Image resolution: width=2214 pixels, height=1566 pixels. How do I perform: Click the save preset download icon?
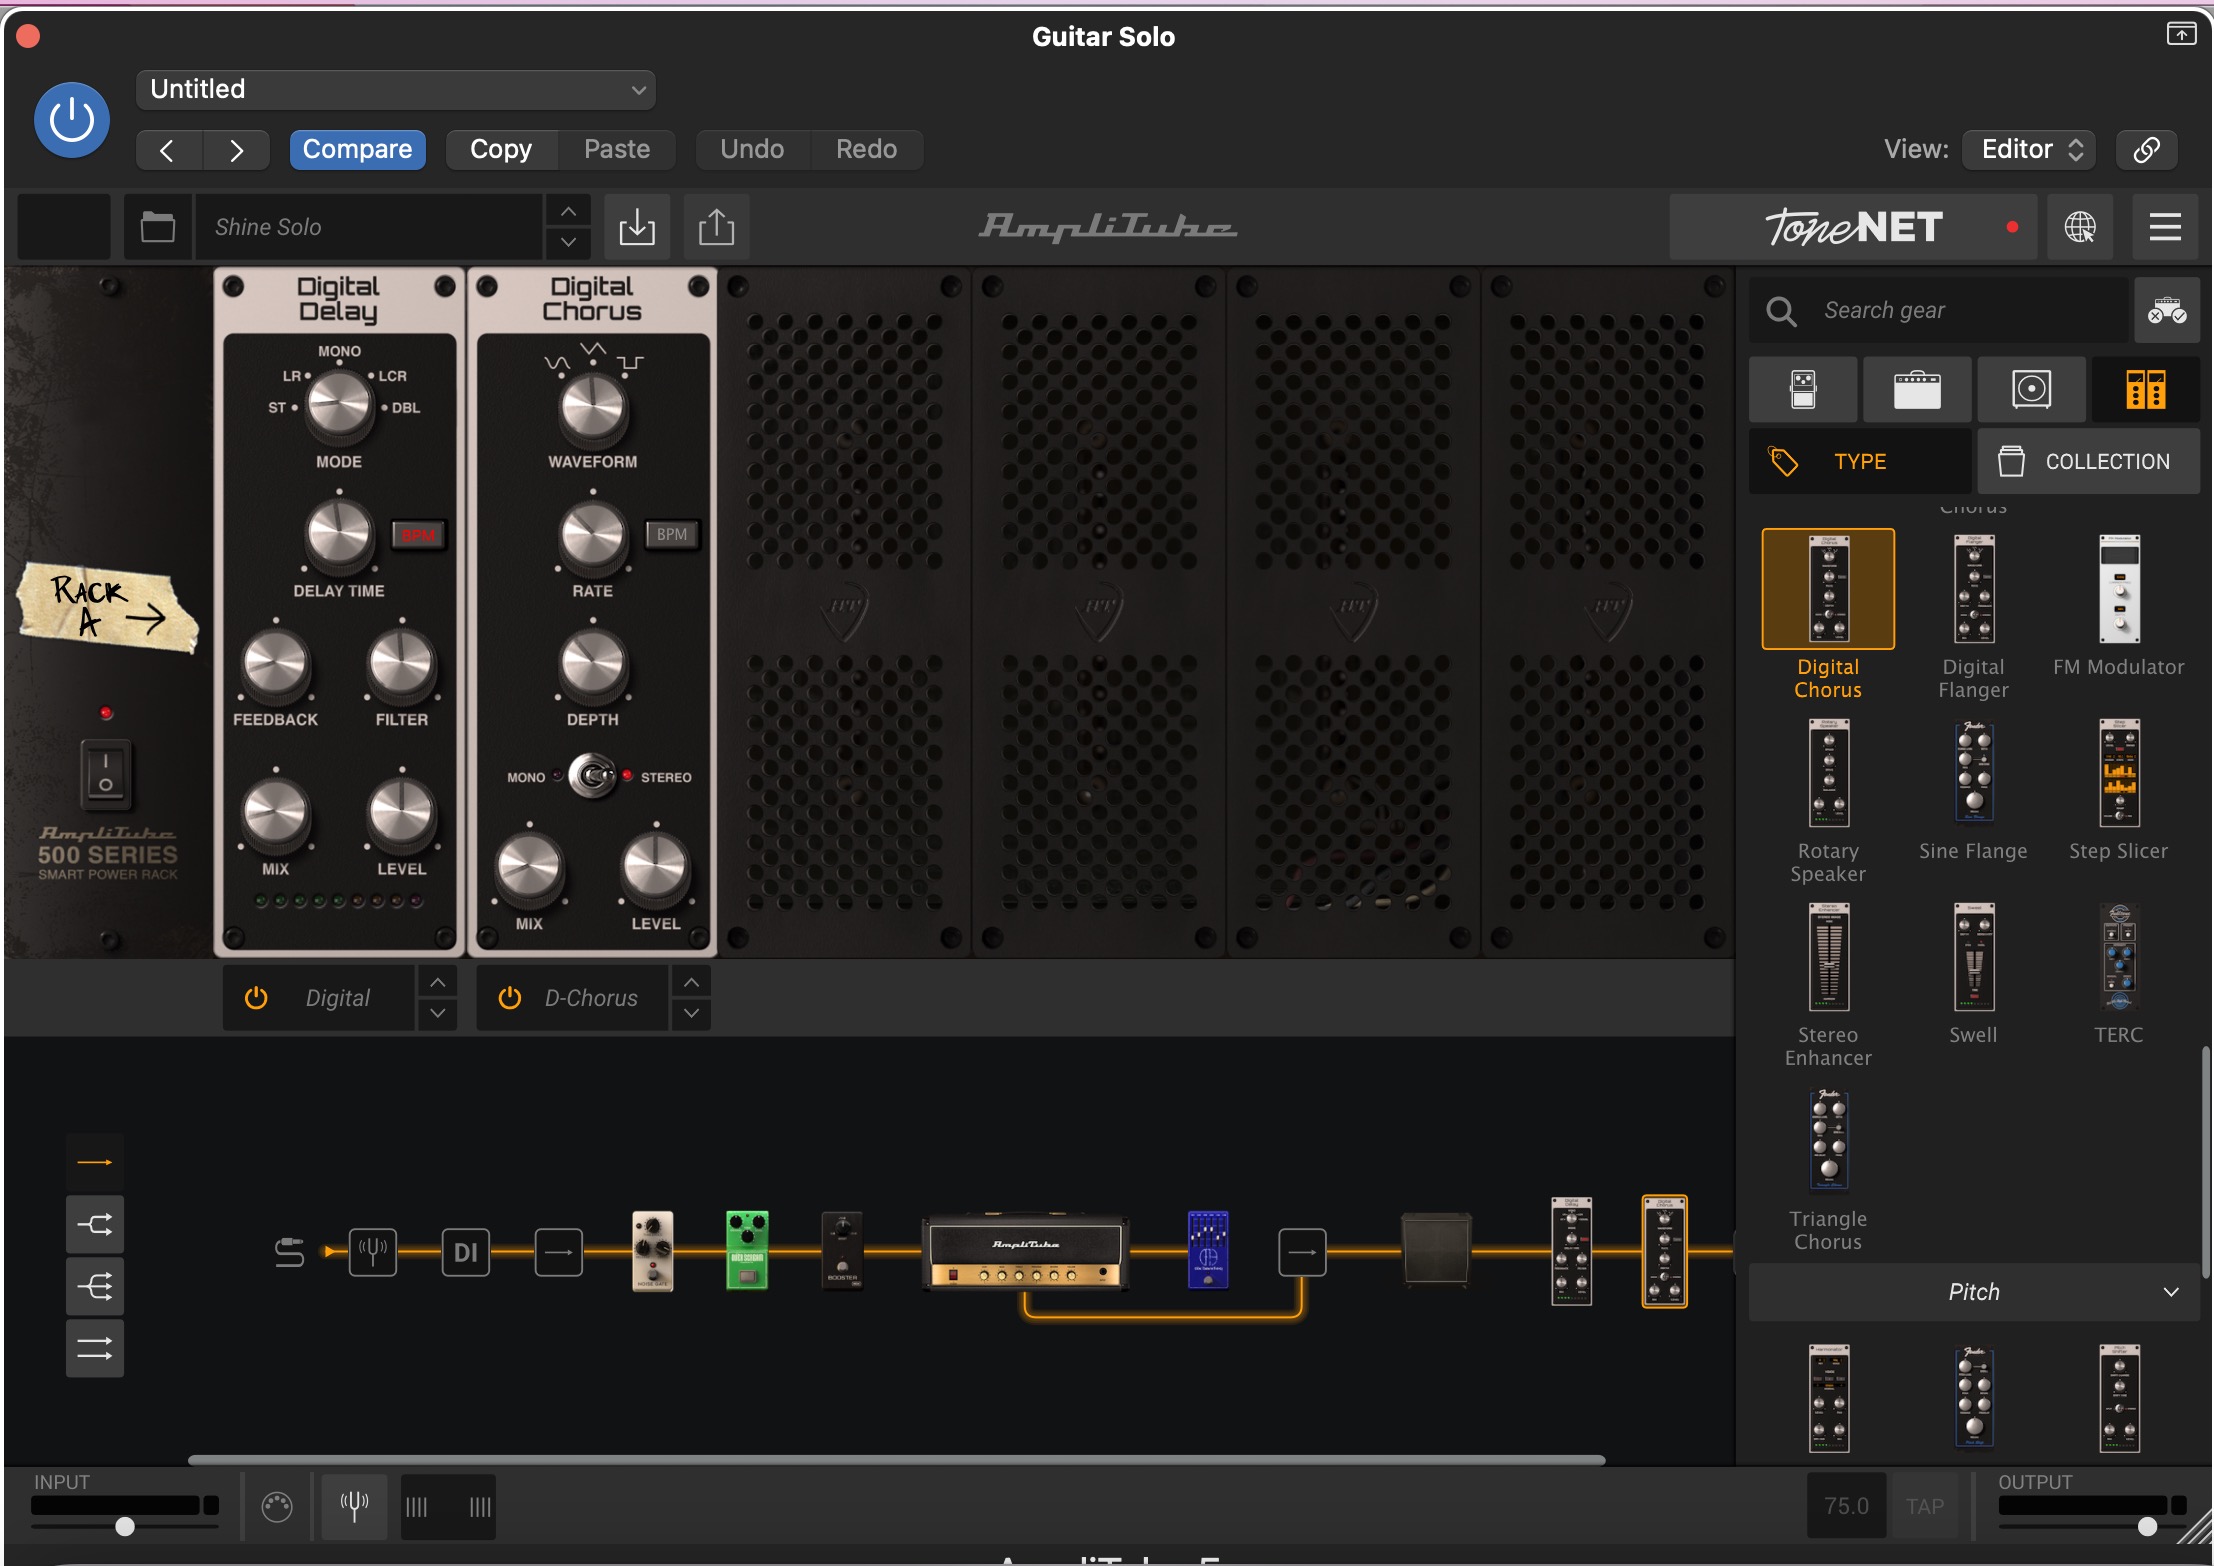(x=637, y=227)
